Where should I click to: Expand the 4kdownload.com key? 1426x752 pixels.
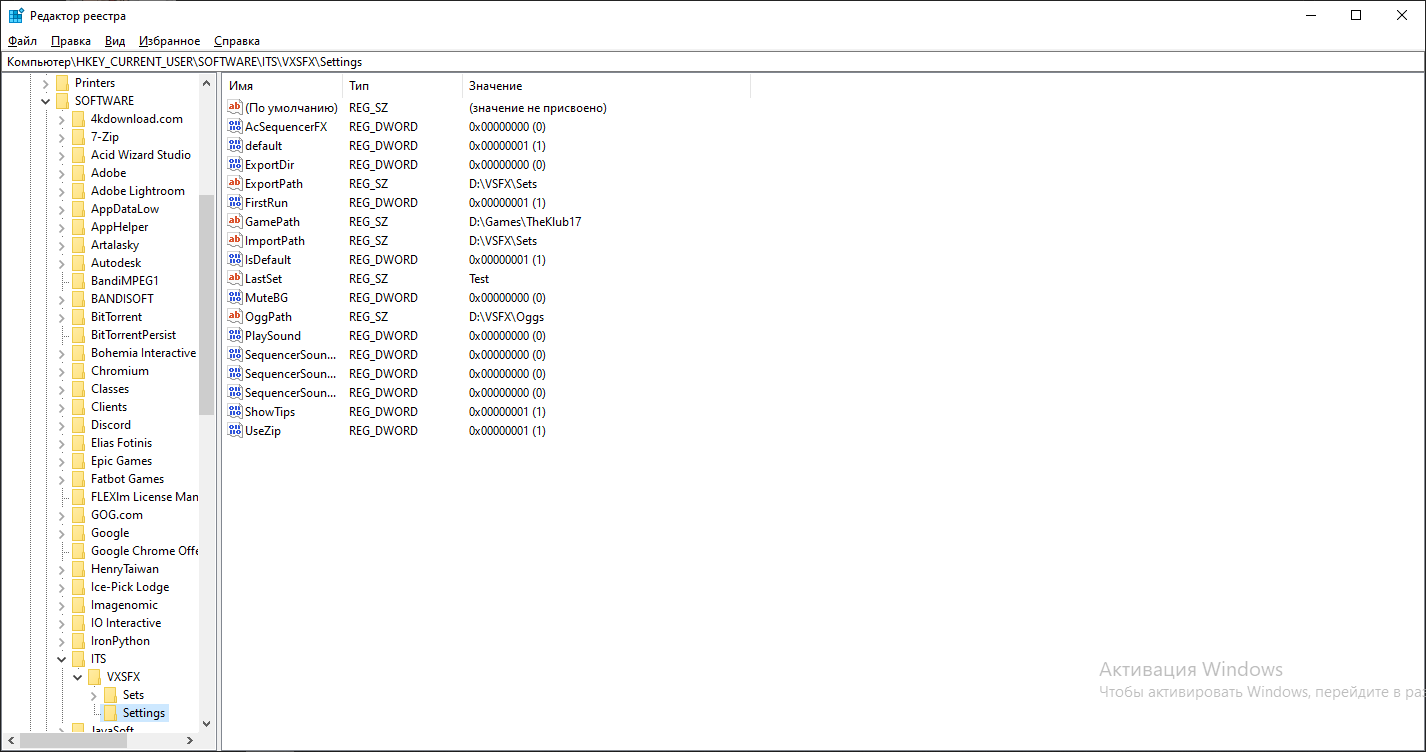pos(61,119)
